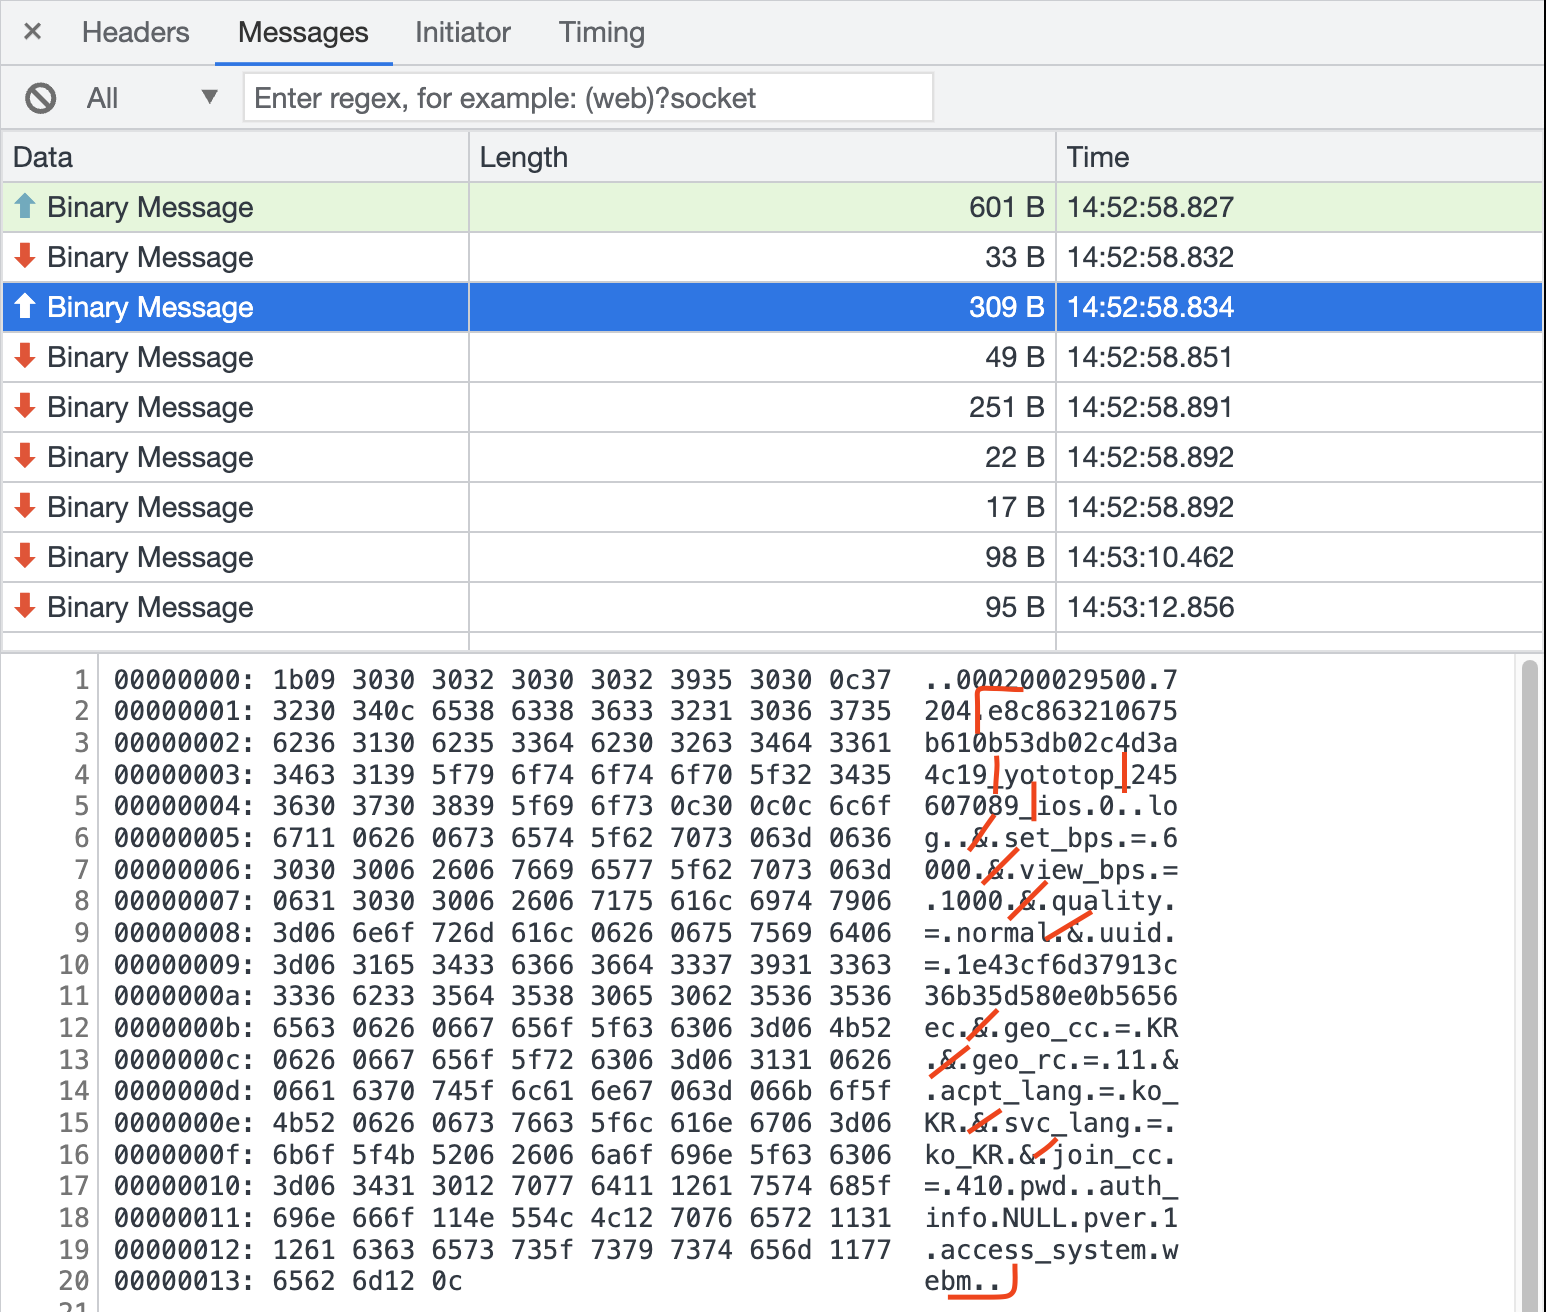Screen dimensions: 1546x1312
Task: Close the request details panel
Action: (x=32, y=32)
